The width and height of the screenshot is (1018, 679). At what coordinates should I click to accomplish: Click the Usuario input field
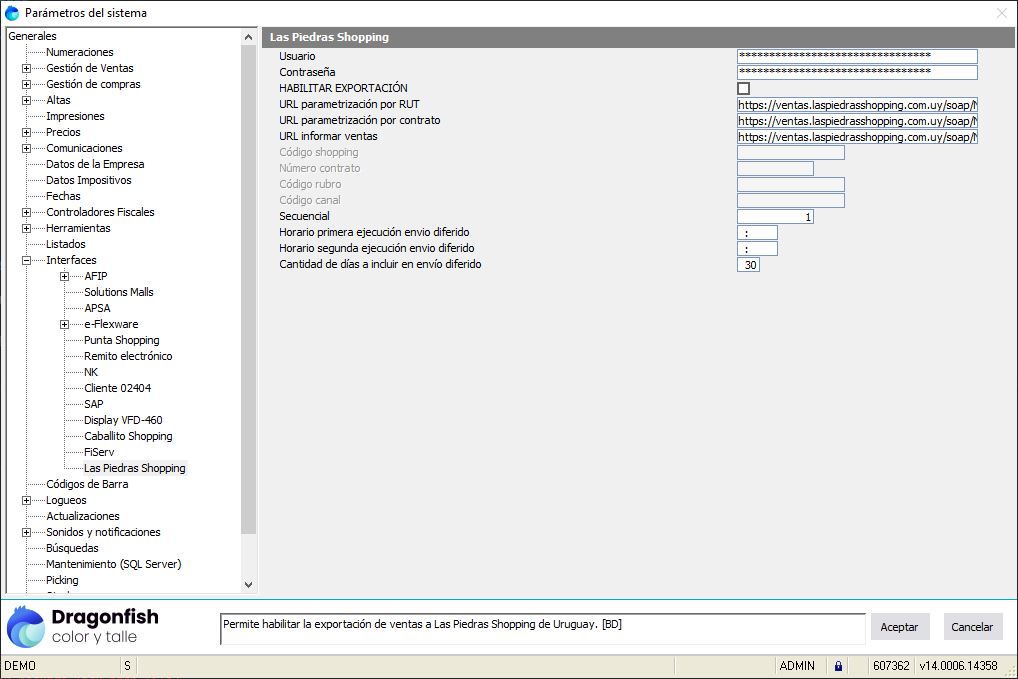tap(857, 56)
